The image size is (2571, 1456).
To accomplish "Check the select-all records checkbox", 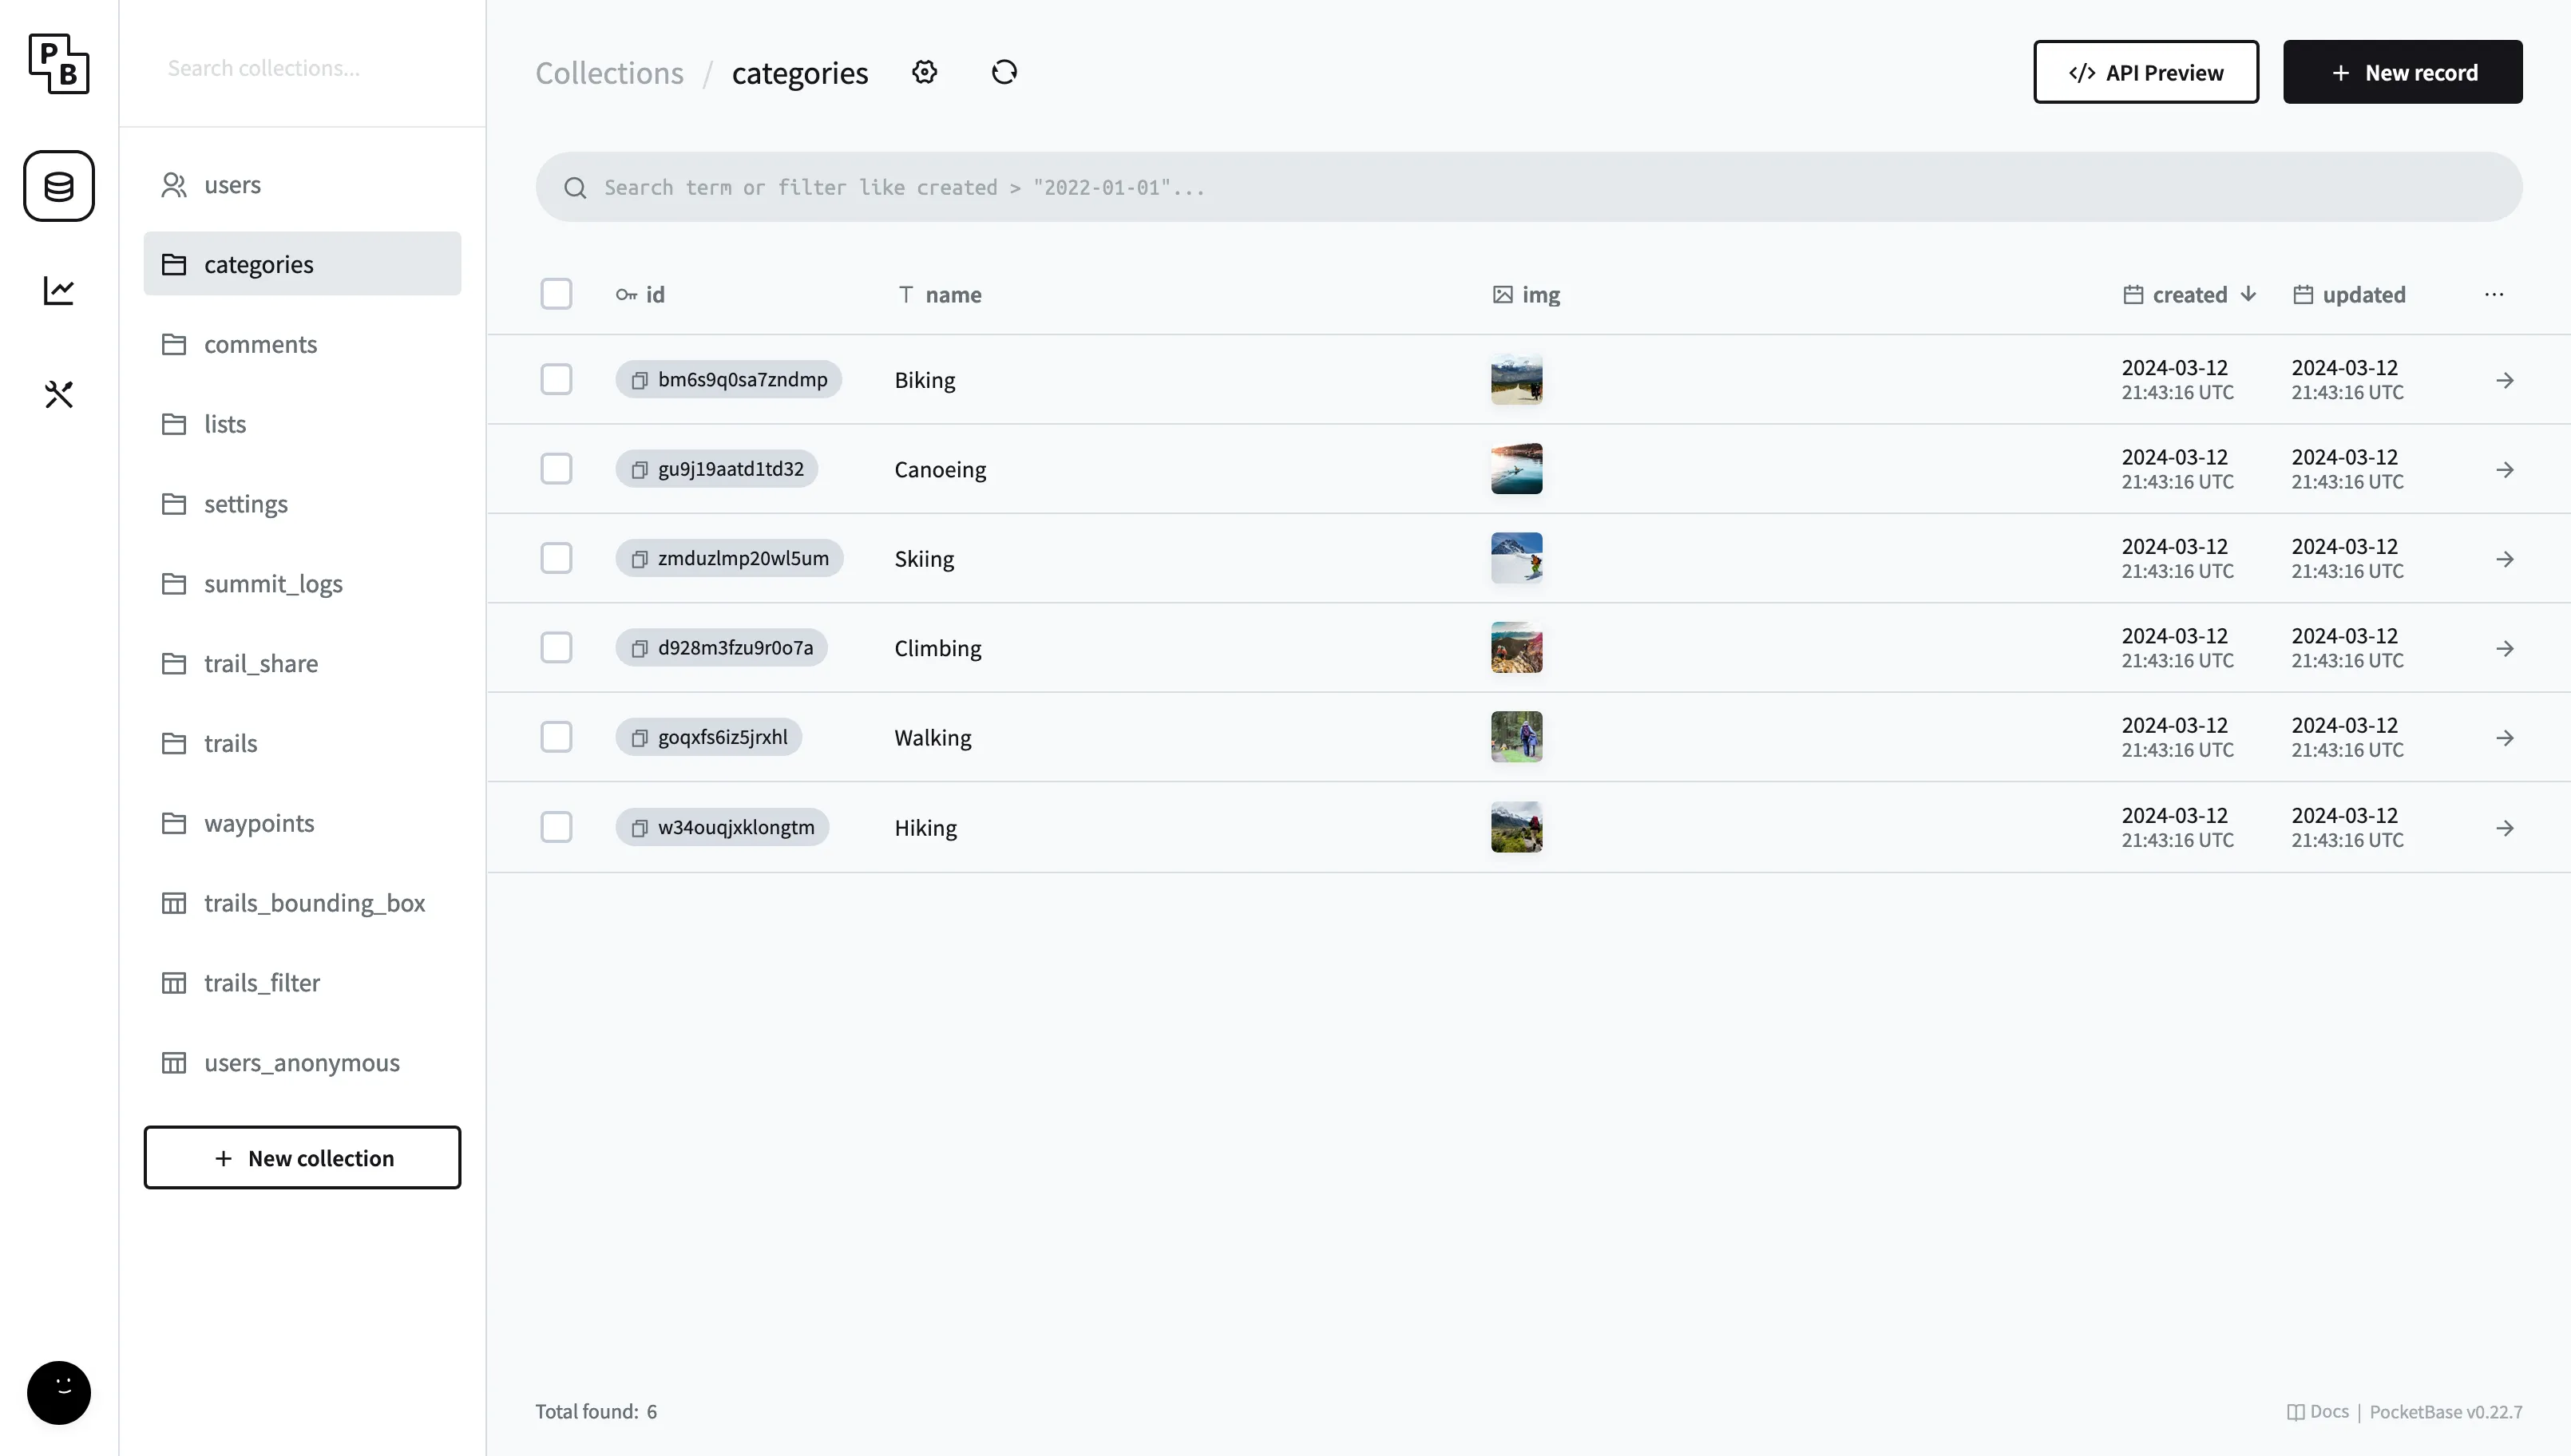I will tap(557, 293).
